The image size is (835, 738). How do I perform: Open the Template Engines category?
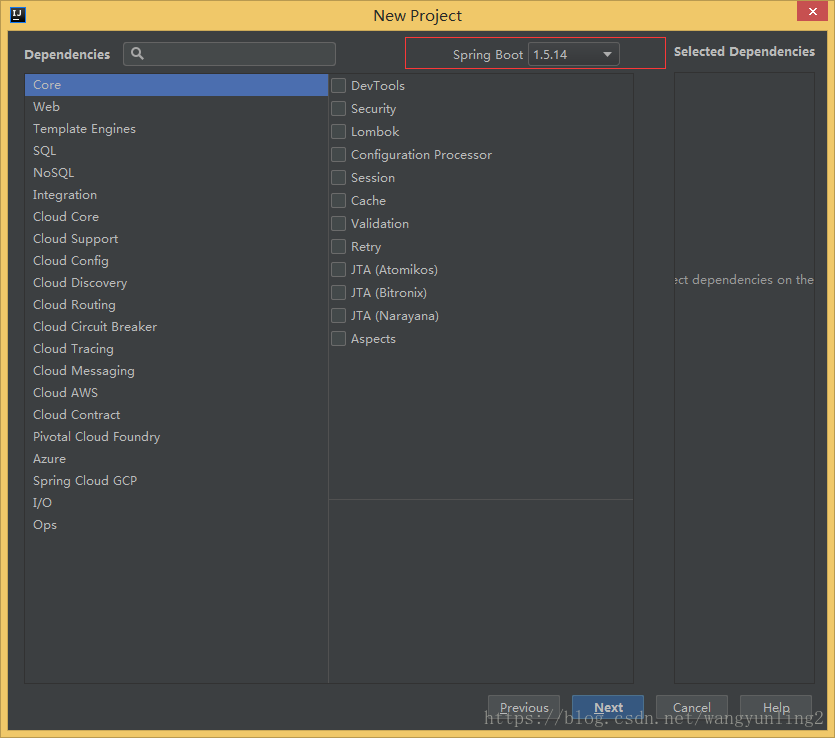(176, 129)
